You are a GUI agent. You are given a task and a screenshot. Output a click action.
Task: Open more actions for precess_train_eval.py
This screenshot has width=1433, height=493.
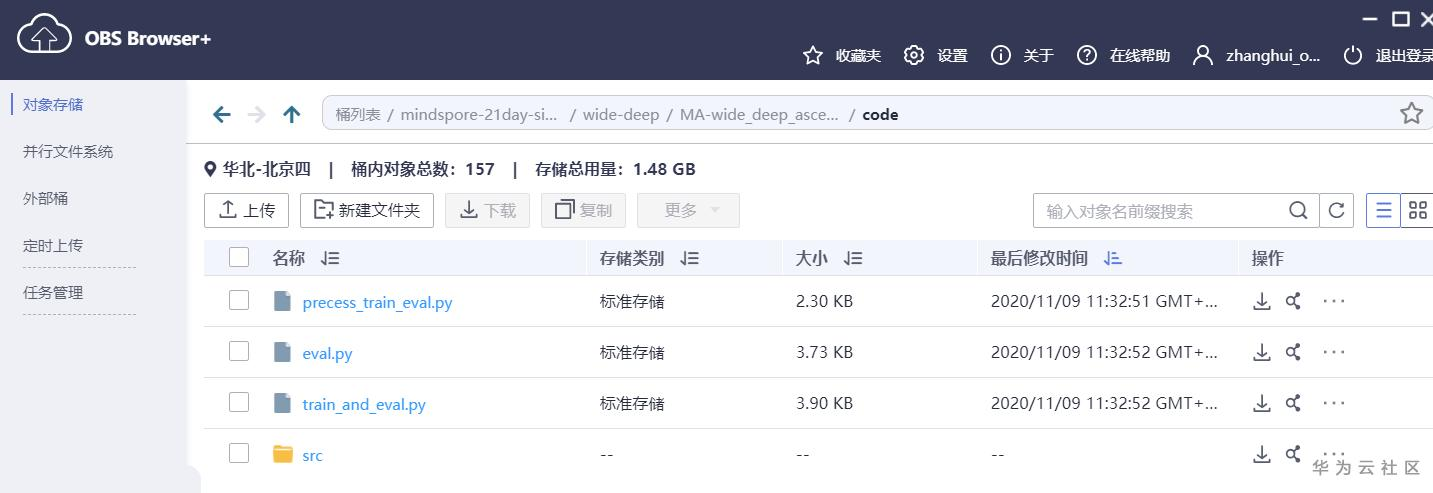tap(1334, 300)
